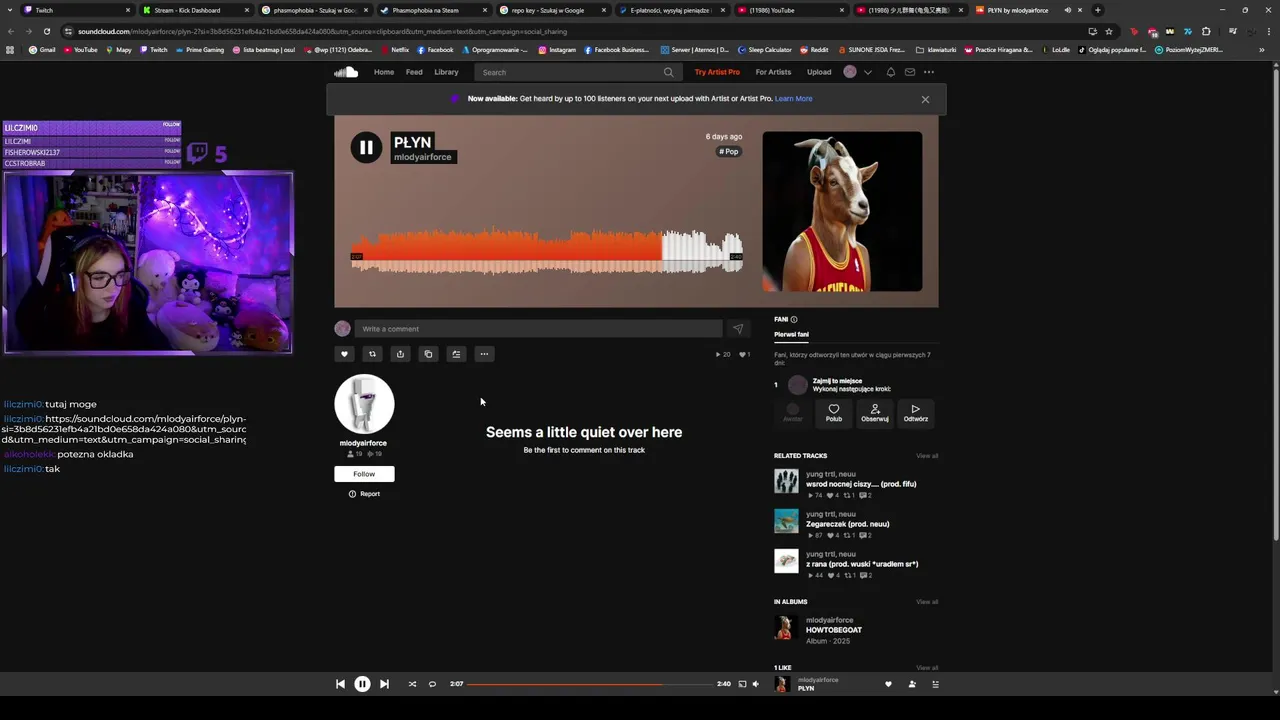Click the Upload link in the header
1280x720 pixels.
[x=819, y=72]
